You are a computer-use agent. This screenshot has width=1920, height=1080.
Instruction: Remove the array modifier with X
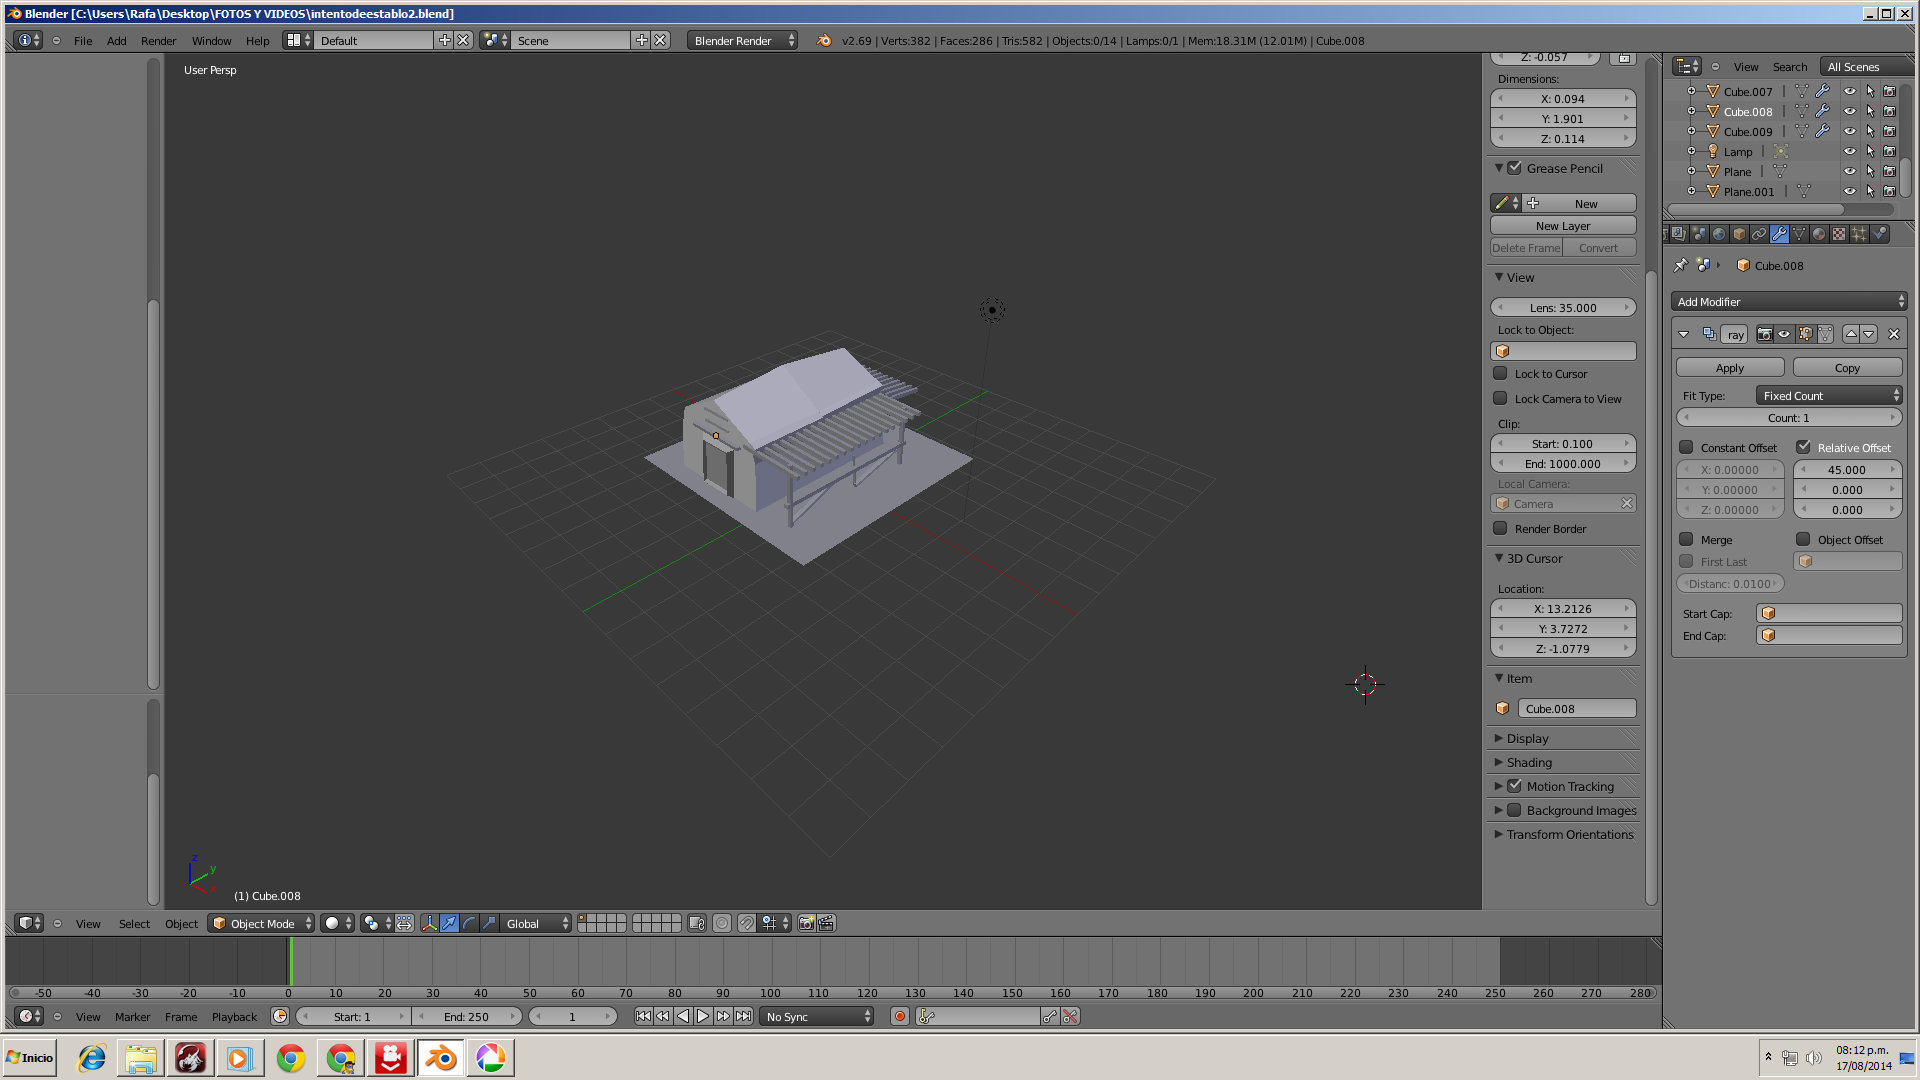pyautogui.click(x=1893, y=334)
